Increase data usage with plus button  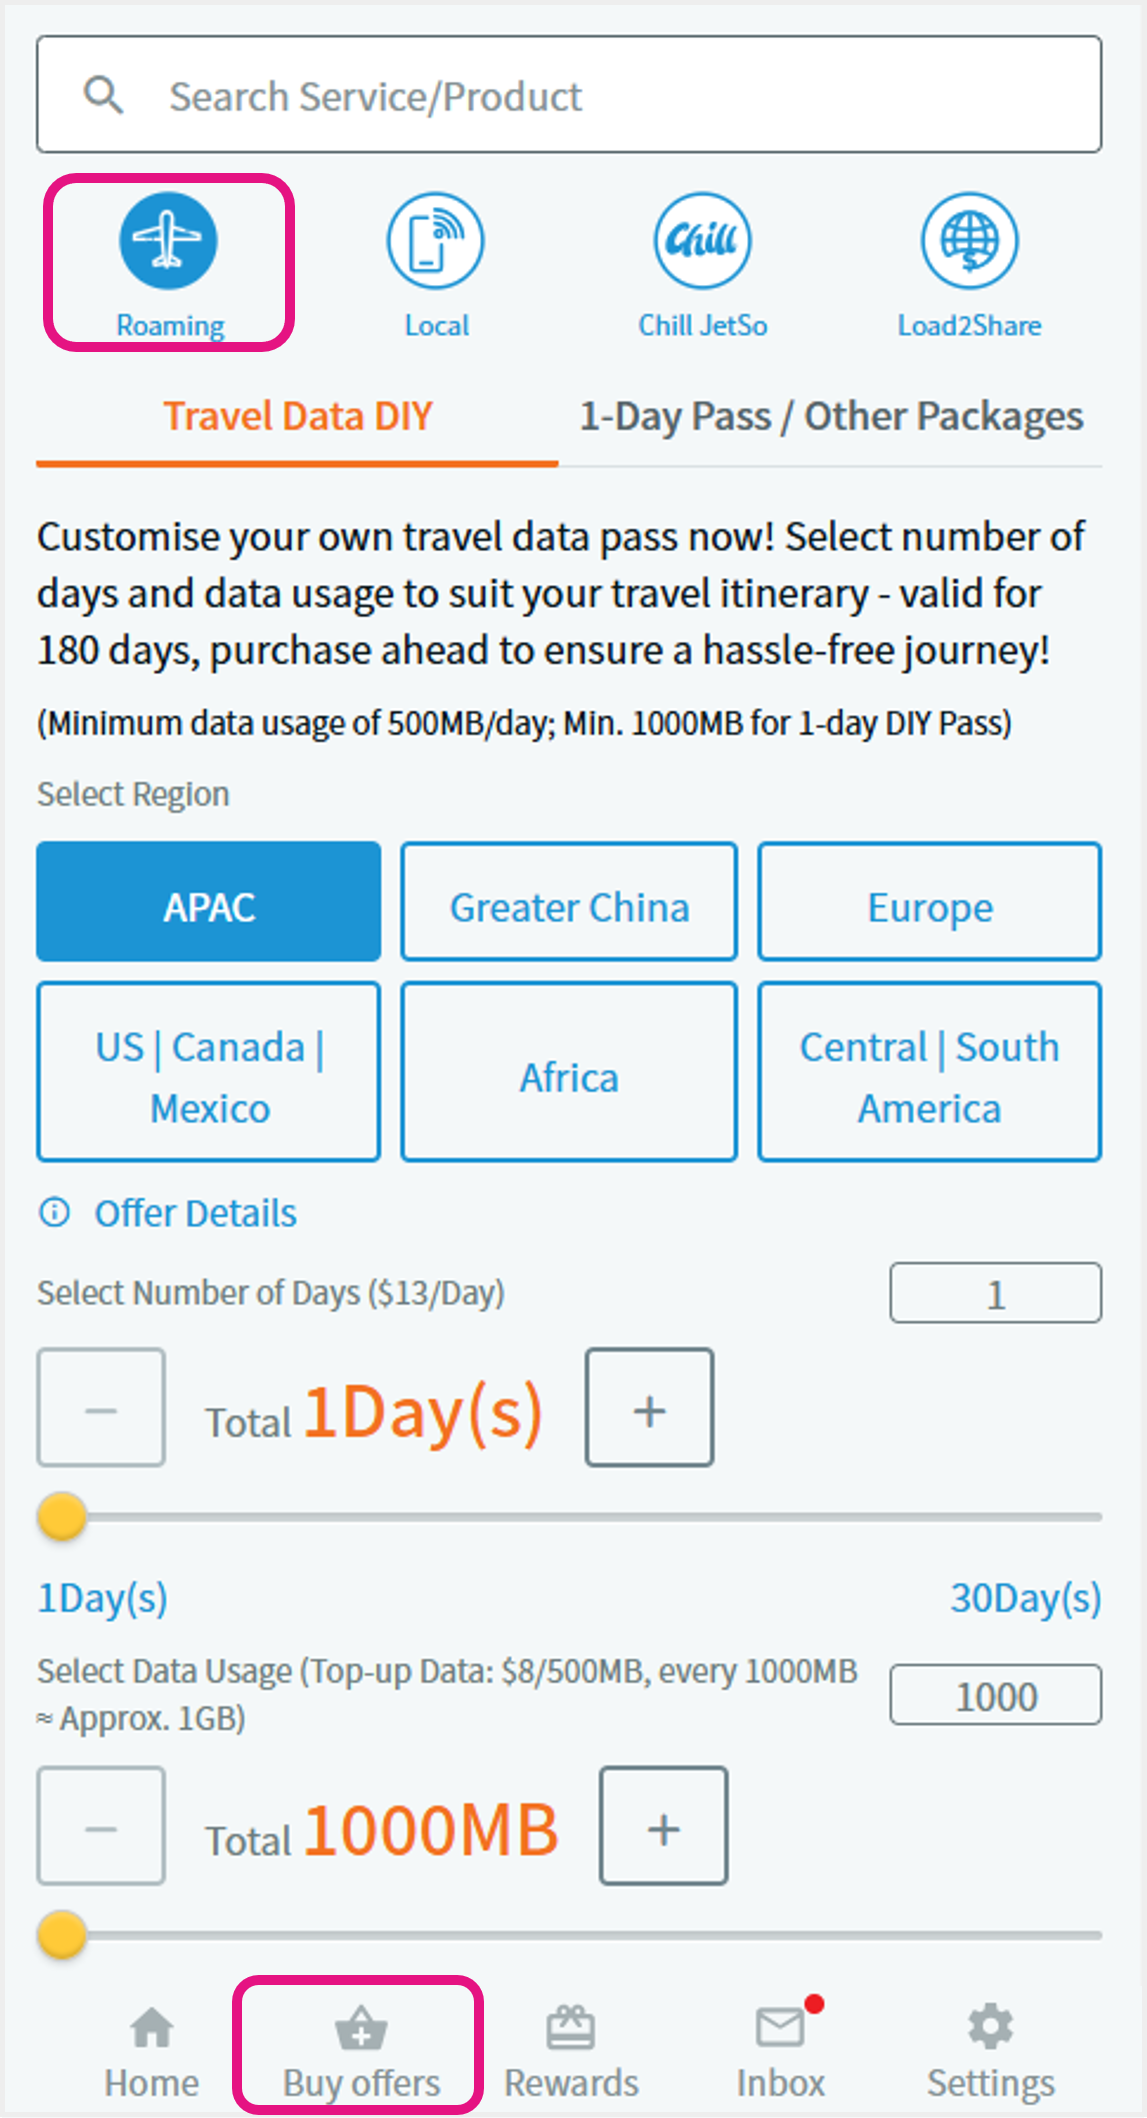(663, 1826)
